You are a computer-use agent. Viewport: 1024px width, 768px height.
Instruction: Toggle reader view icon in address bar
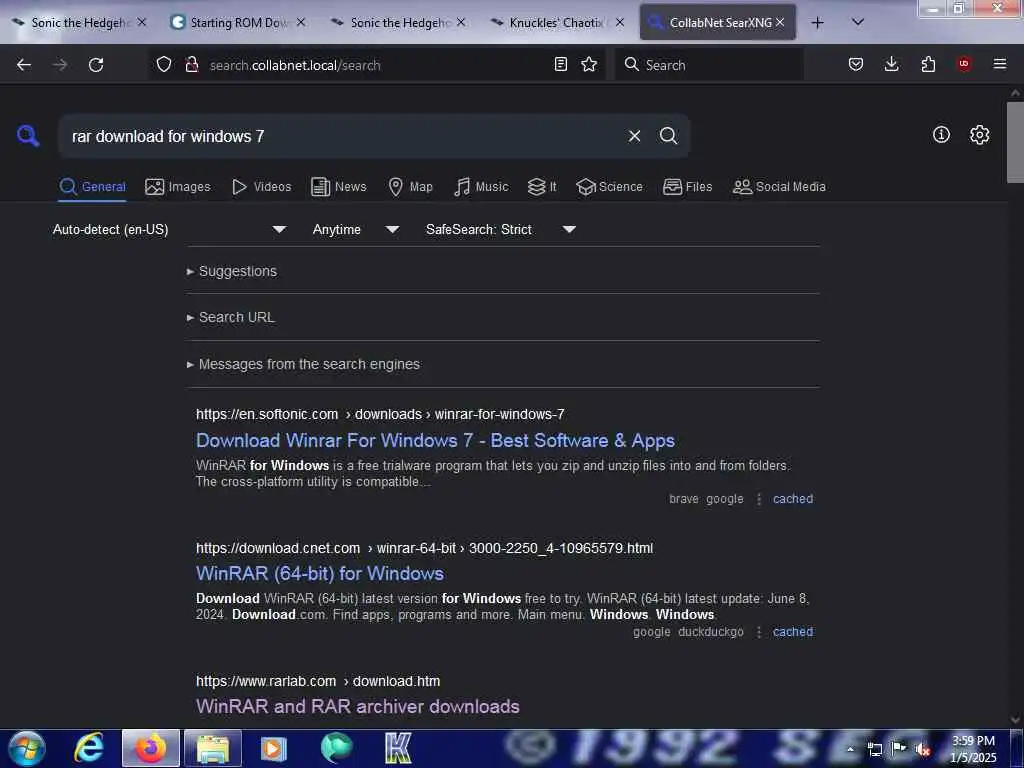(560, 64)
